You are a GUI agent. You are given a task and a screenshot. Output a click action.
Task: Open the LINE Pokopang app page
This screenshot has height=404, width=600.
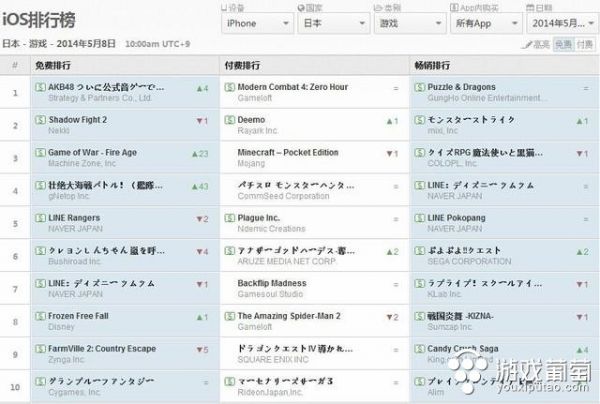pyautogui.click(x=456, y=218)
